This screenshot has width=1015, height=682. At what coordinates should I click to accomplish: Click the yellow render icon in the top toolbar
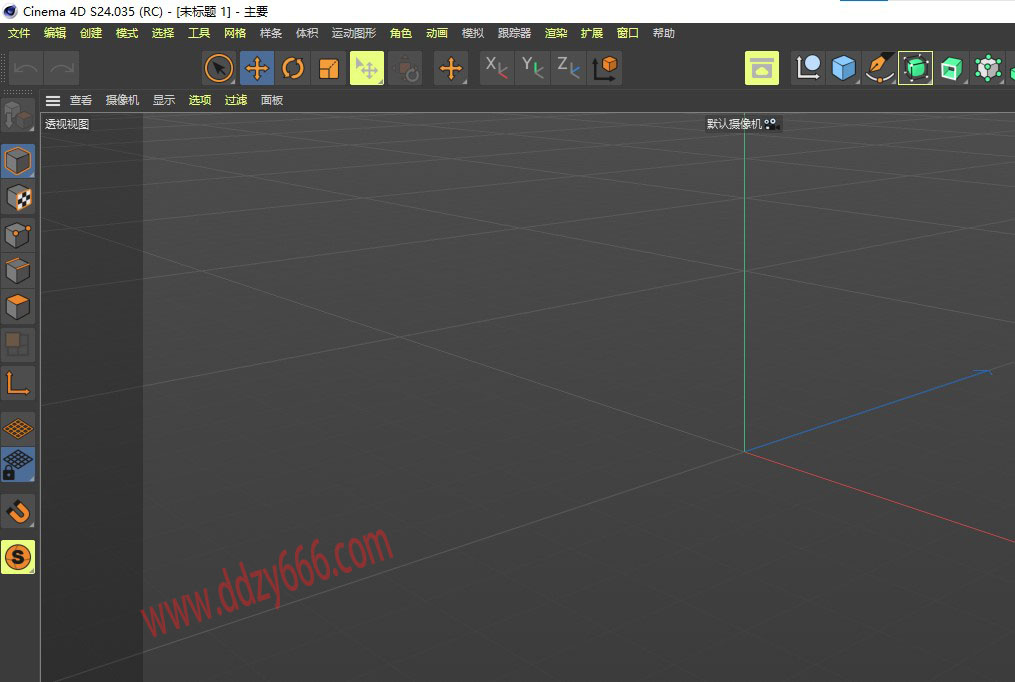click(x=762, y=68)
